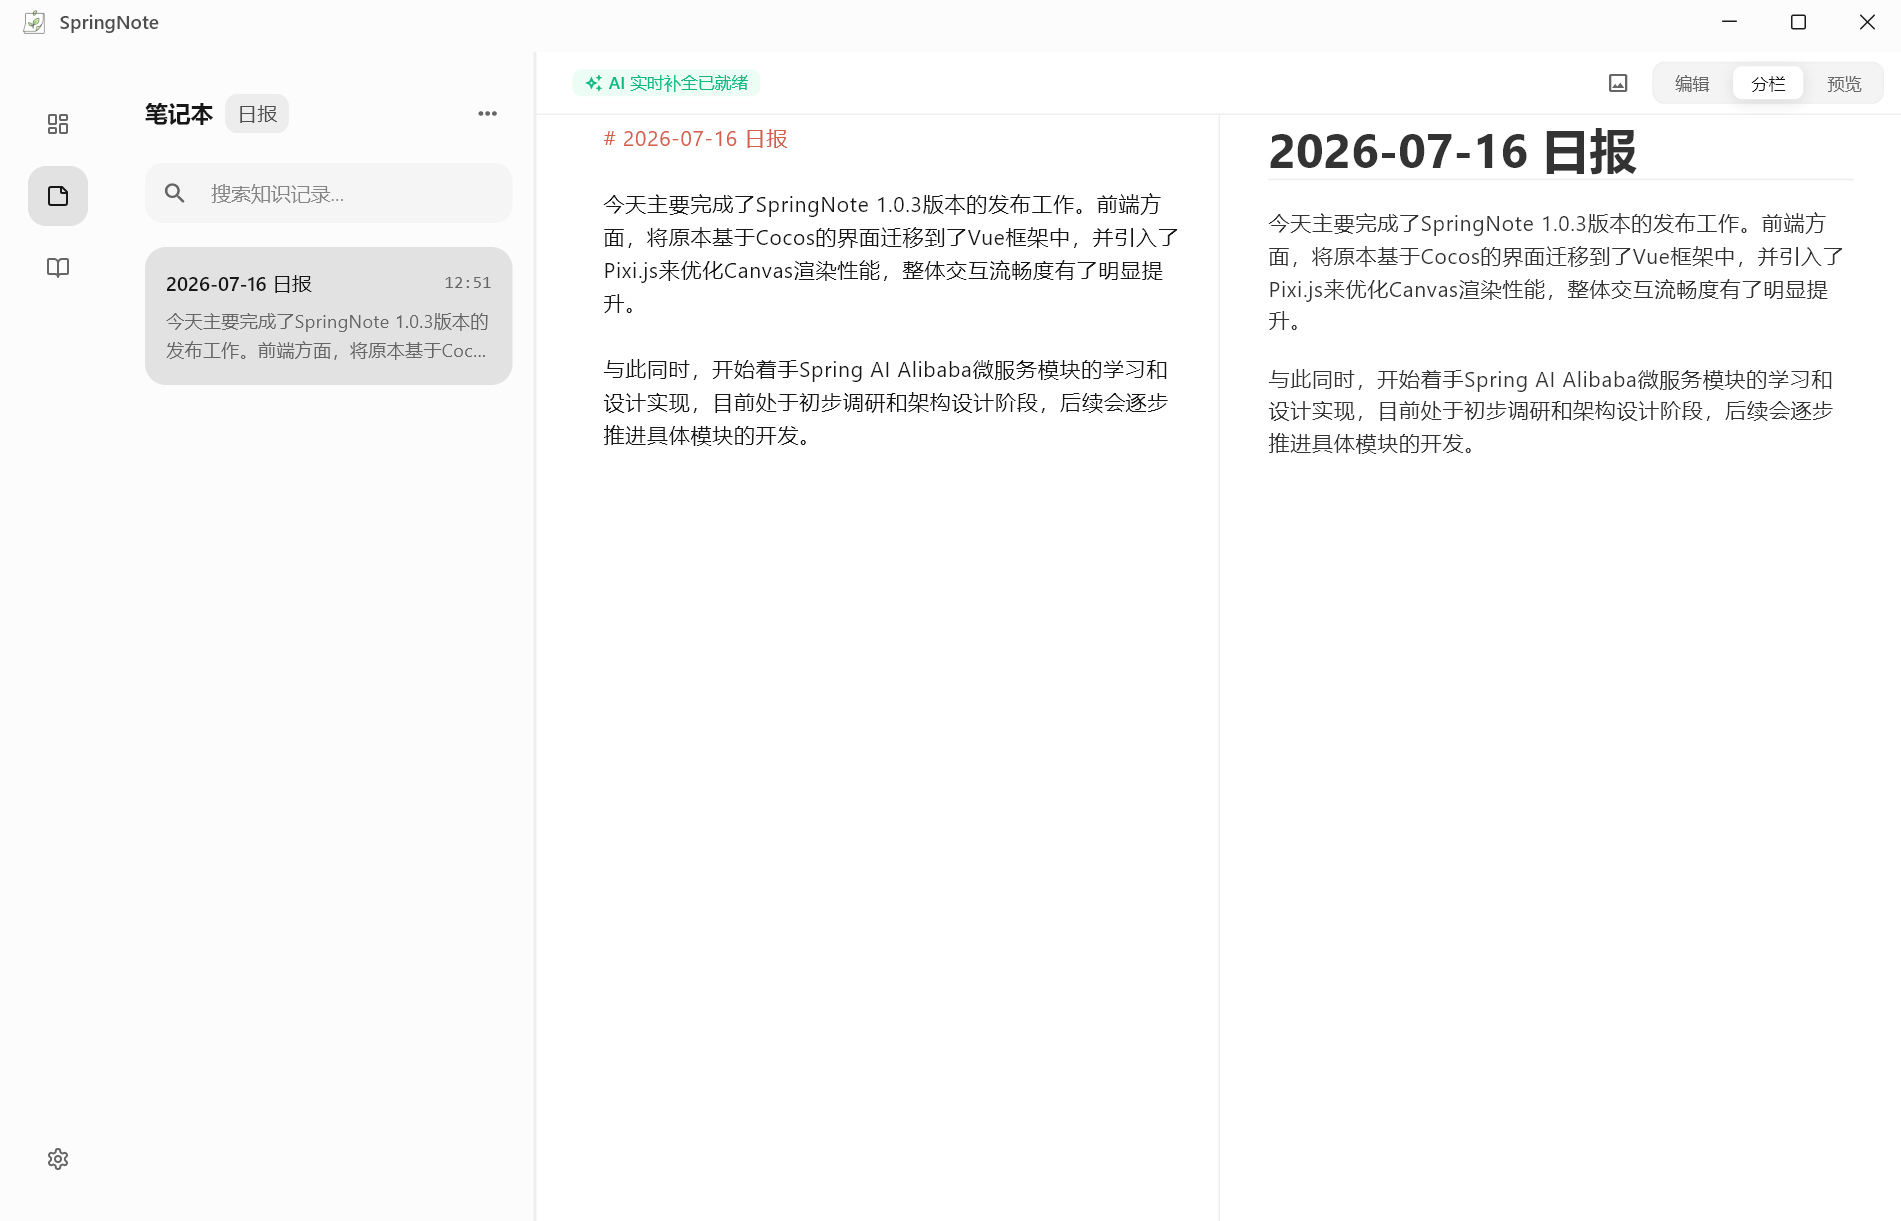
Task: Click the AI 实时补全已就绪 status badge
Action: coord(666,83)
